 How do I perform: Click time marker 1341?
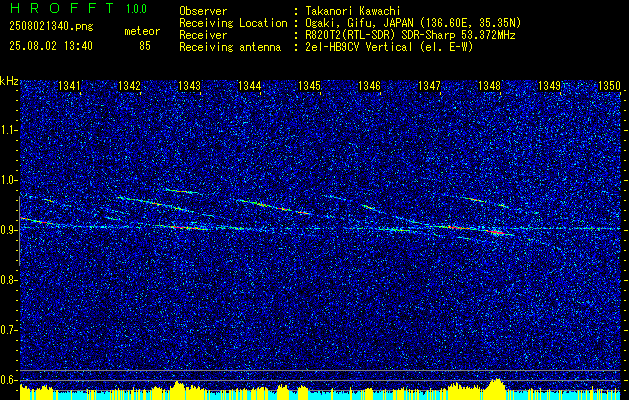(x=69, y=86)
